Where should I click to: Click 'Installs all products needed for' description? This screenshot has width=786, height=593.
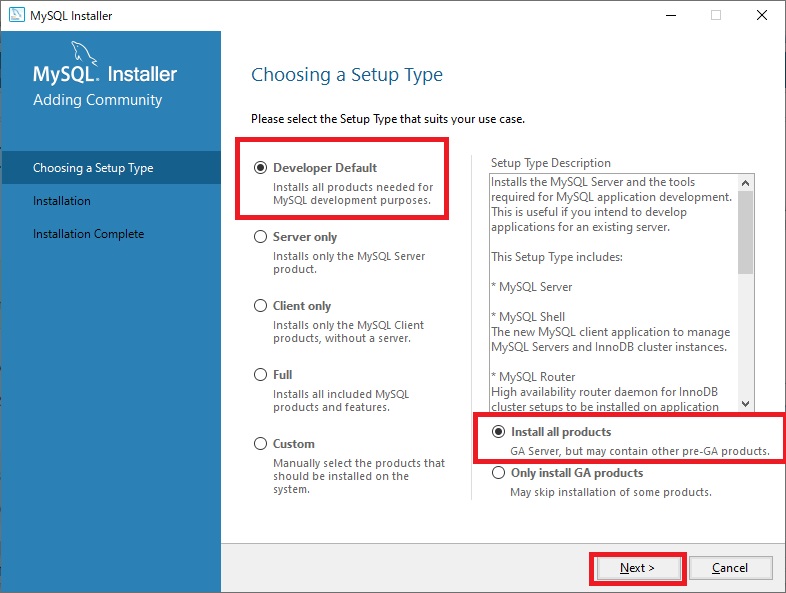pos(353,193)
